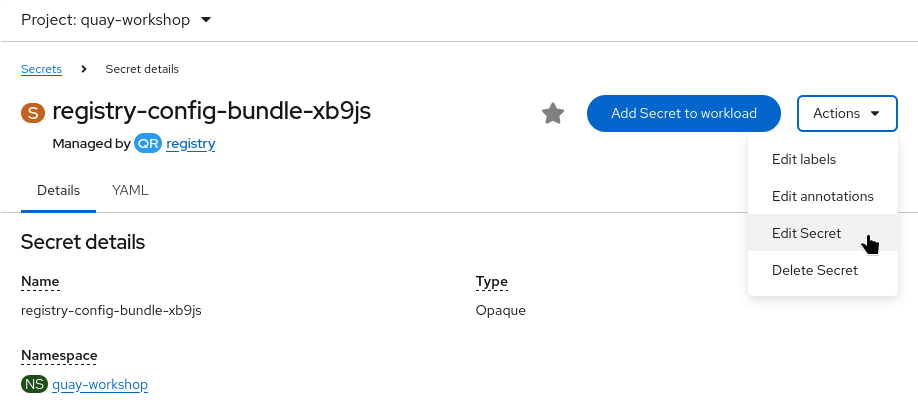Open the Details tab
The width and height of the screenshot is (918, 414).
[x=58, y=190]
